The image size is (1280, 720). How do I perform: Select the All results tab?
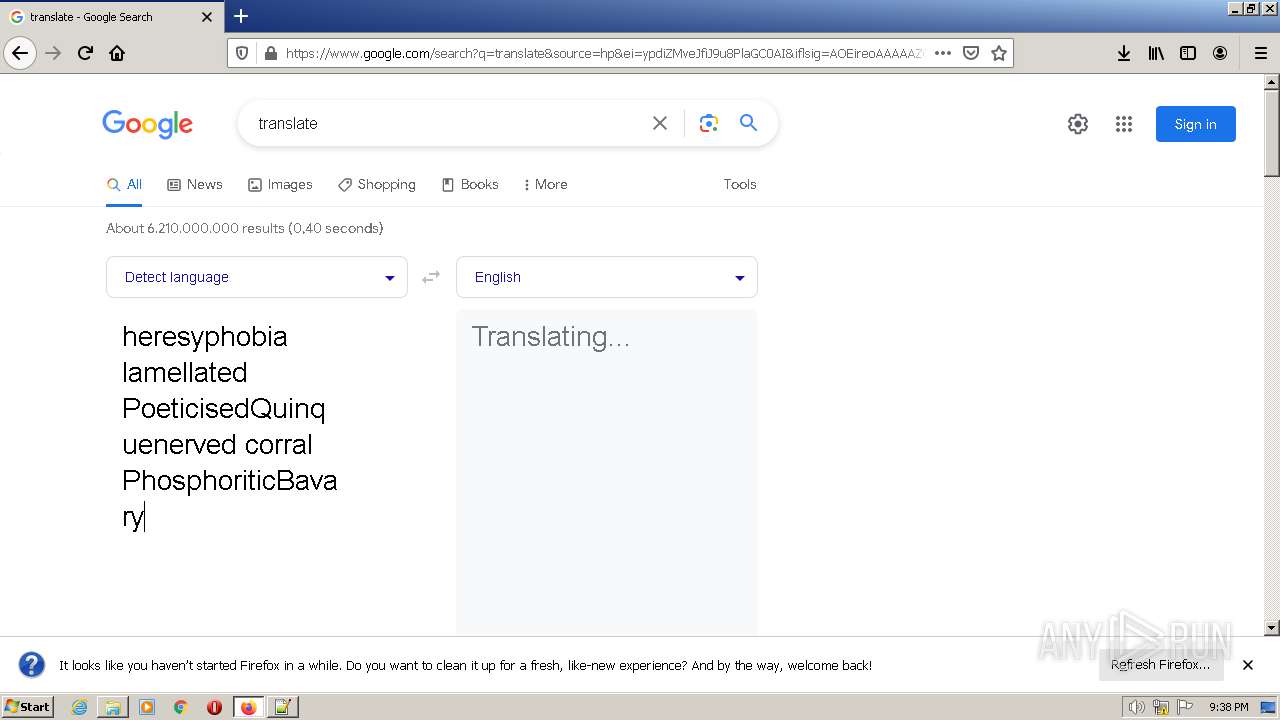[124, 184]
